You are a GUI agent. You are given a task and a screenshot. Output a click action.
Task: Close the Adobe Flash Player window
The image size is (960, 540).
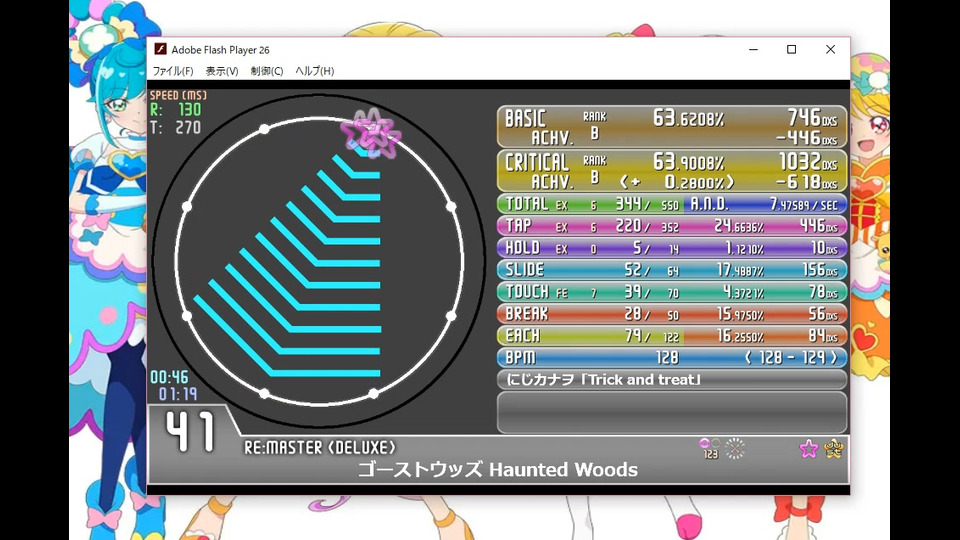830,50
